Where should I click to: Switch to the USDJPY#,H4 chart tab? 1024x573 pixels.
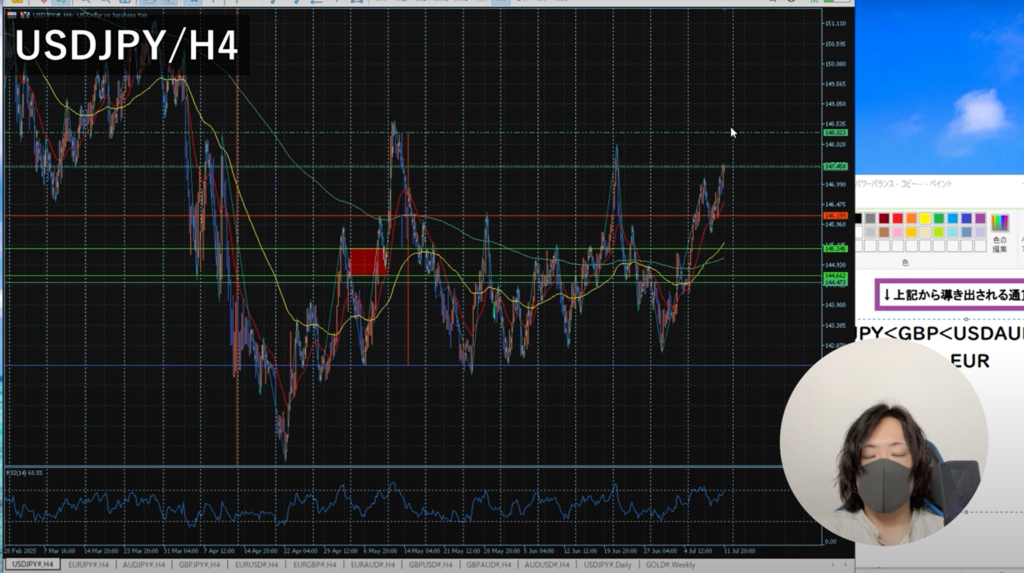(32, 565)
